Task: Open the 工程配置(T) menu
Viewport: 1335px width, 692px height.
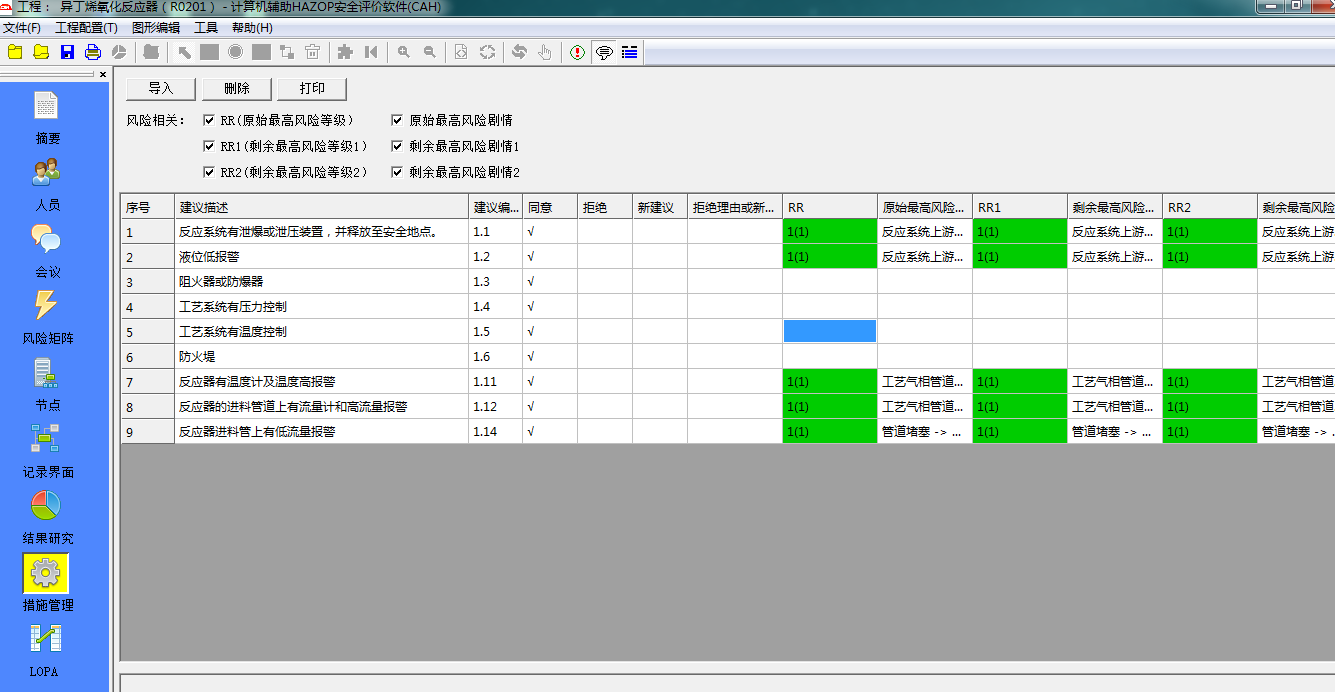Action: [x=86, y=28]
